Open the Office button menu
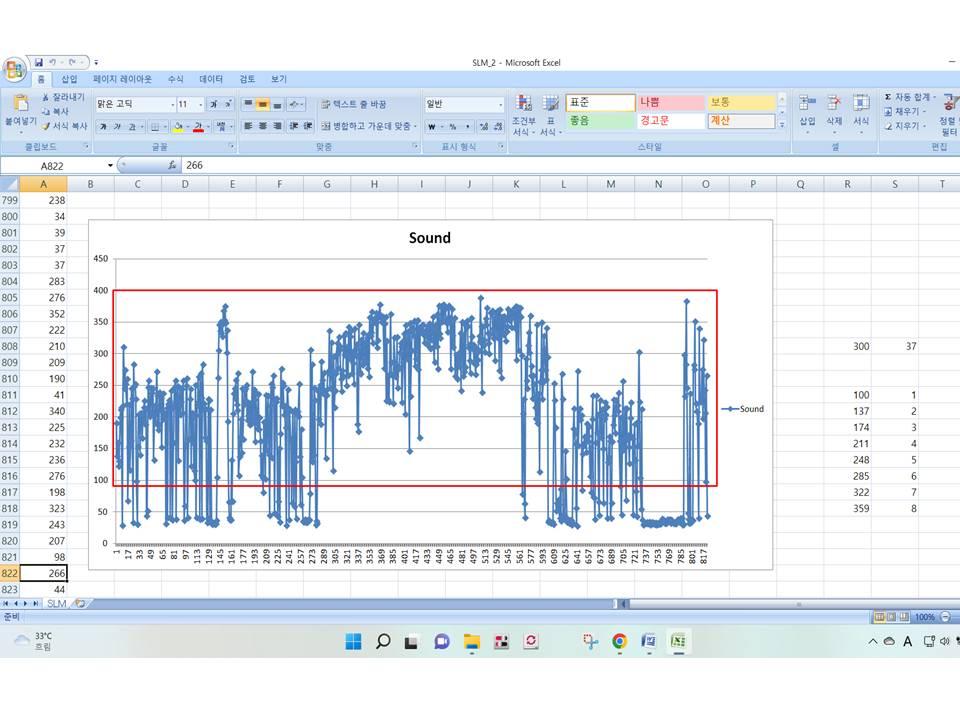The image size is (960, 720). click(x=15, y=70)
